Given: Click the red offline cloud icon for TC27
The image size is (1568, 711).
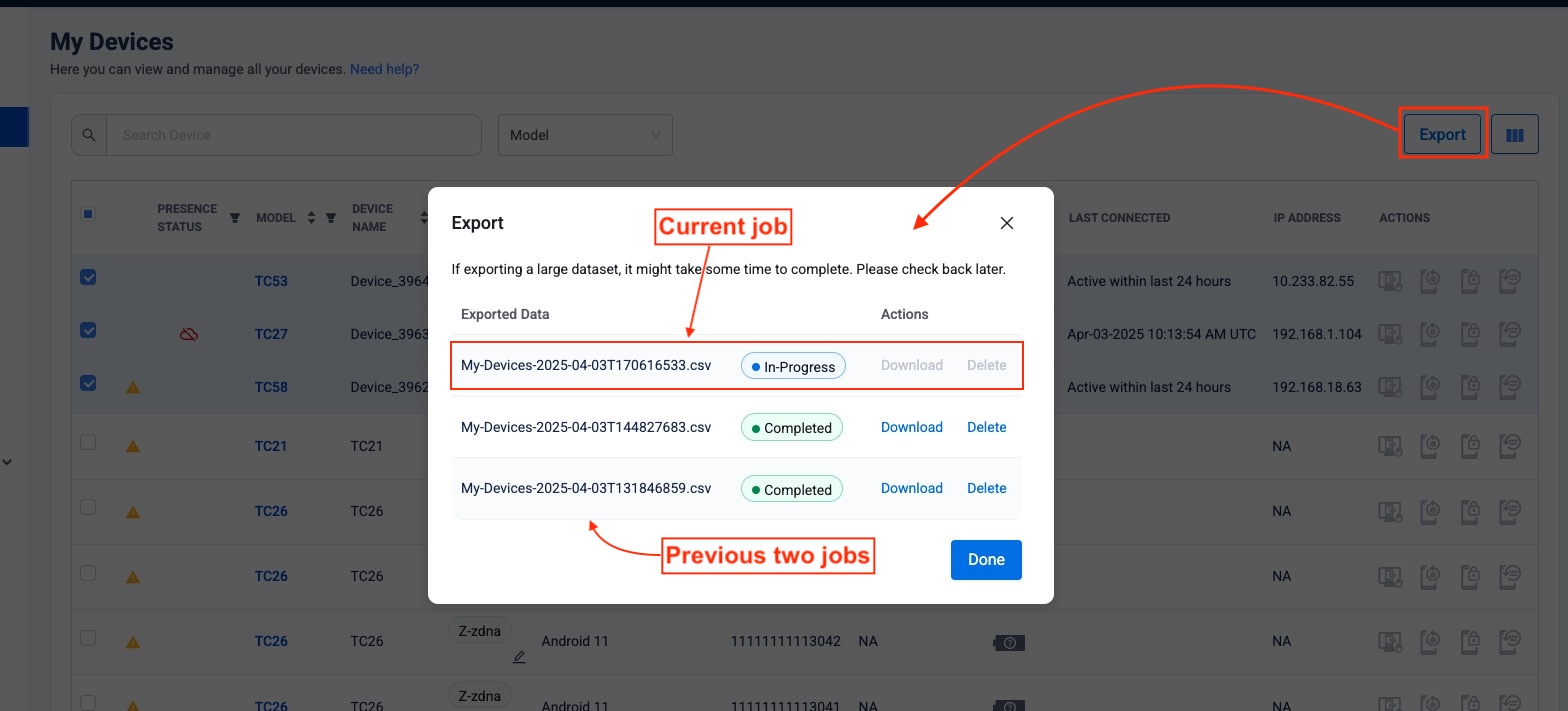Looking at the screenshot, I should point(188,334).
